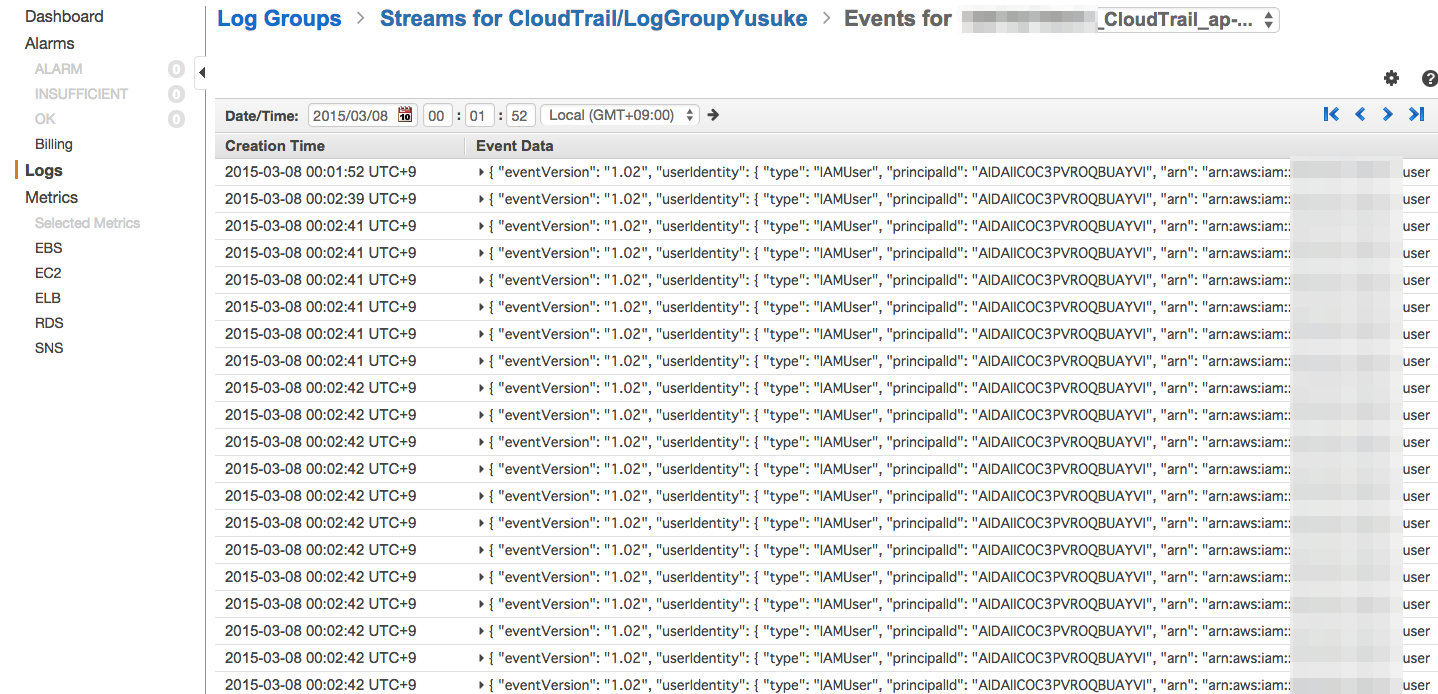Select Billing in the sidebar
1438x694 pixels.
[x=53, y=143]
